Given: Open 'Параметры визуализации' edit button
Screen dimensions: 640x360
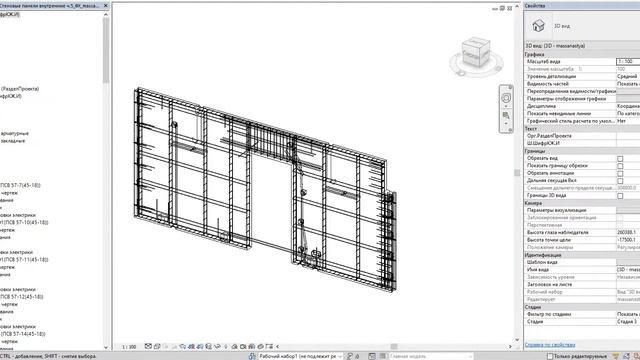Looking at the screenshot, I should 628,210.
